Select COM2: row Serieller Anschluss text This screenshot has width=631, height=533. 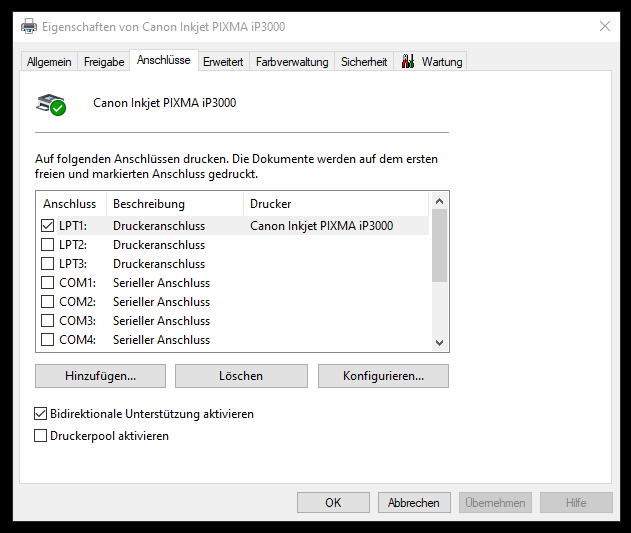pos(161,302)
